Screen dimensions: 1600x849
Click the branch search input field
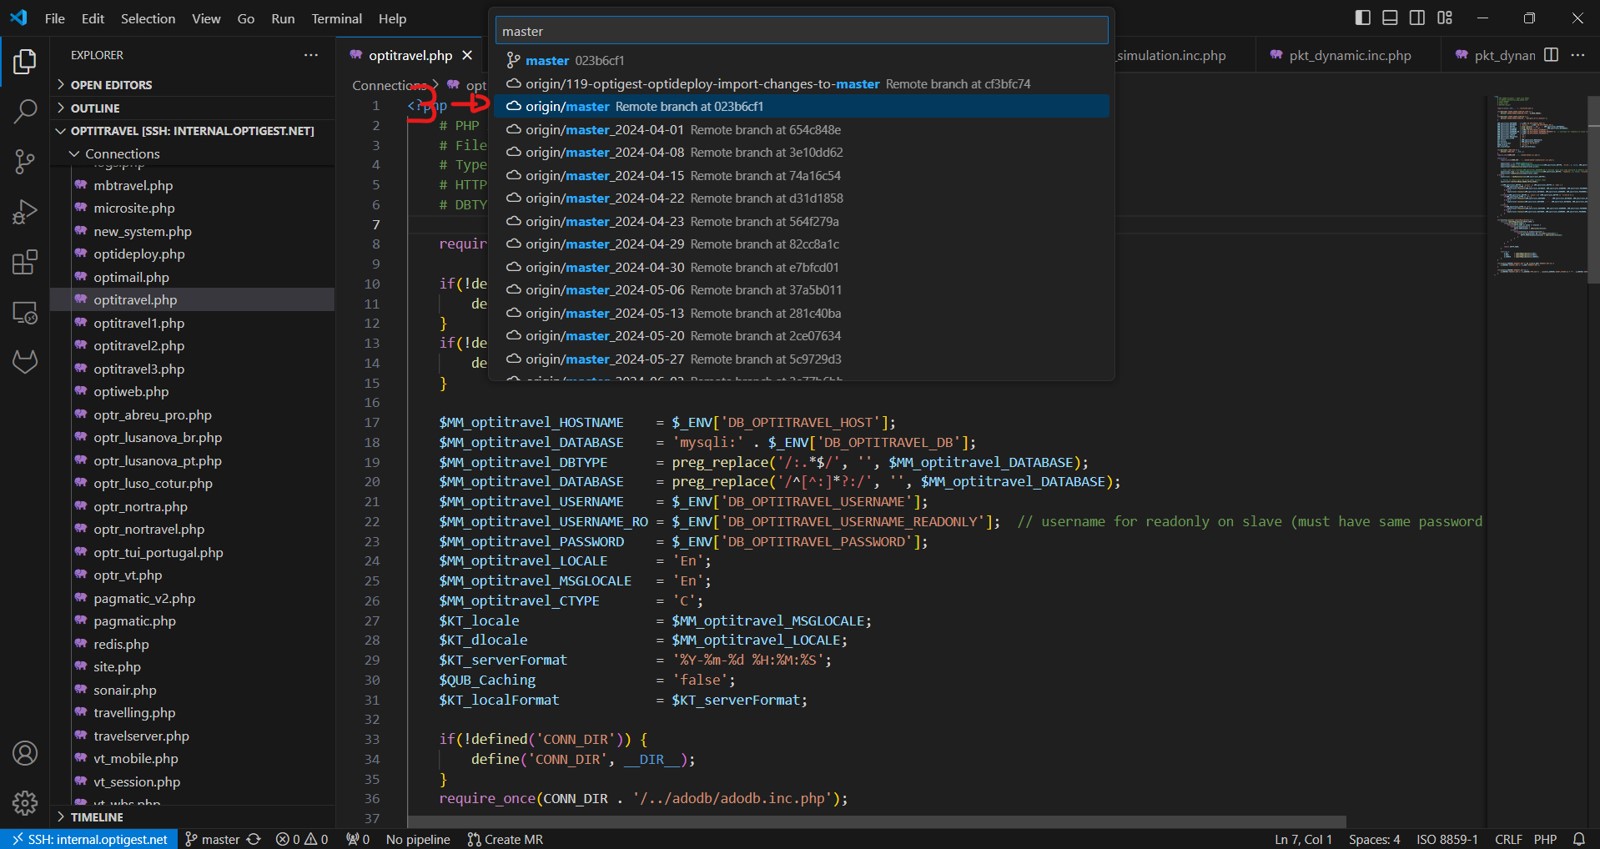(801, 31)
